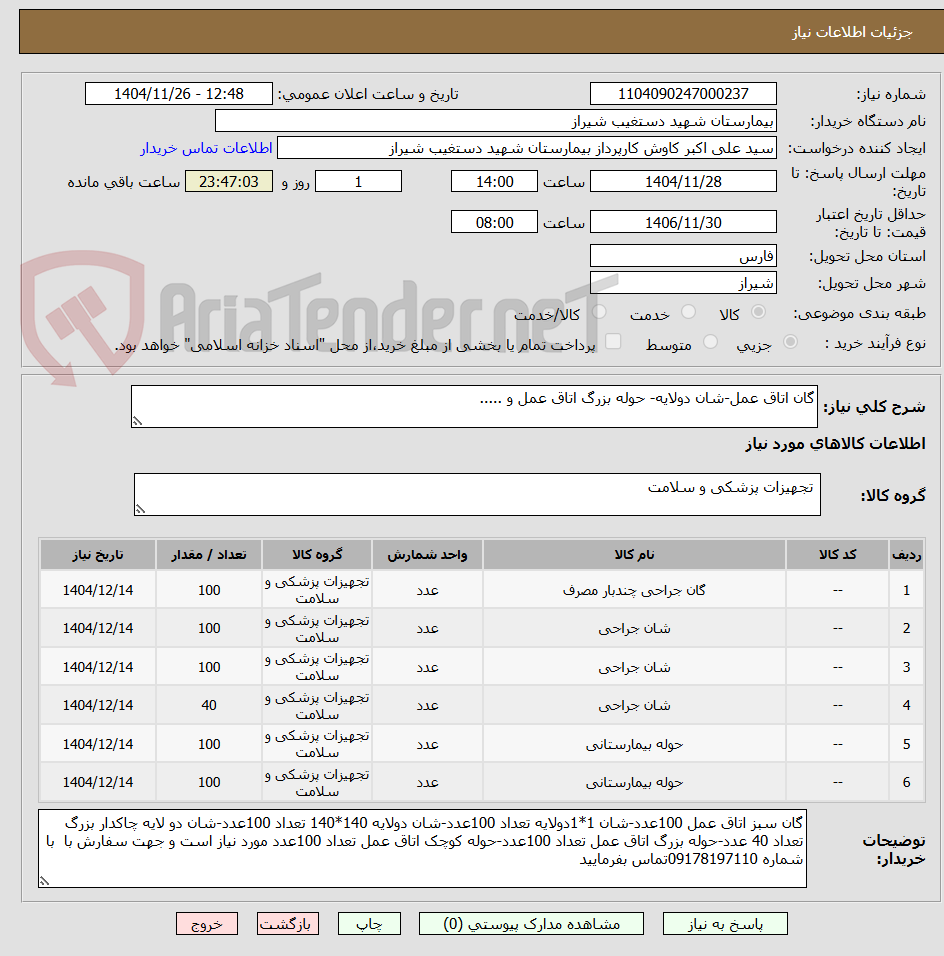Click the مشاهده مدارک پیوستی (0) button
The image size is (944, 956).
[531, 924]
